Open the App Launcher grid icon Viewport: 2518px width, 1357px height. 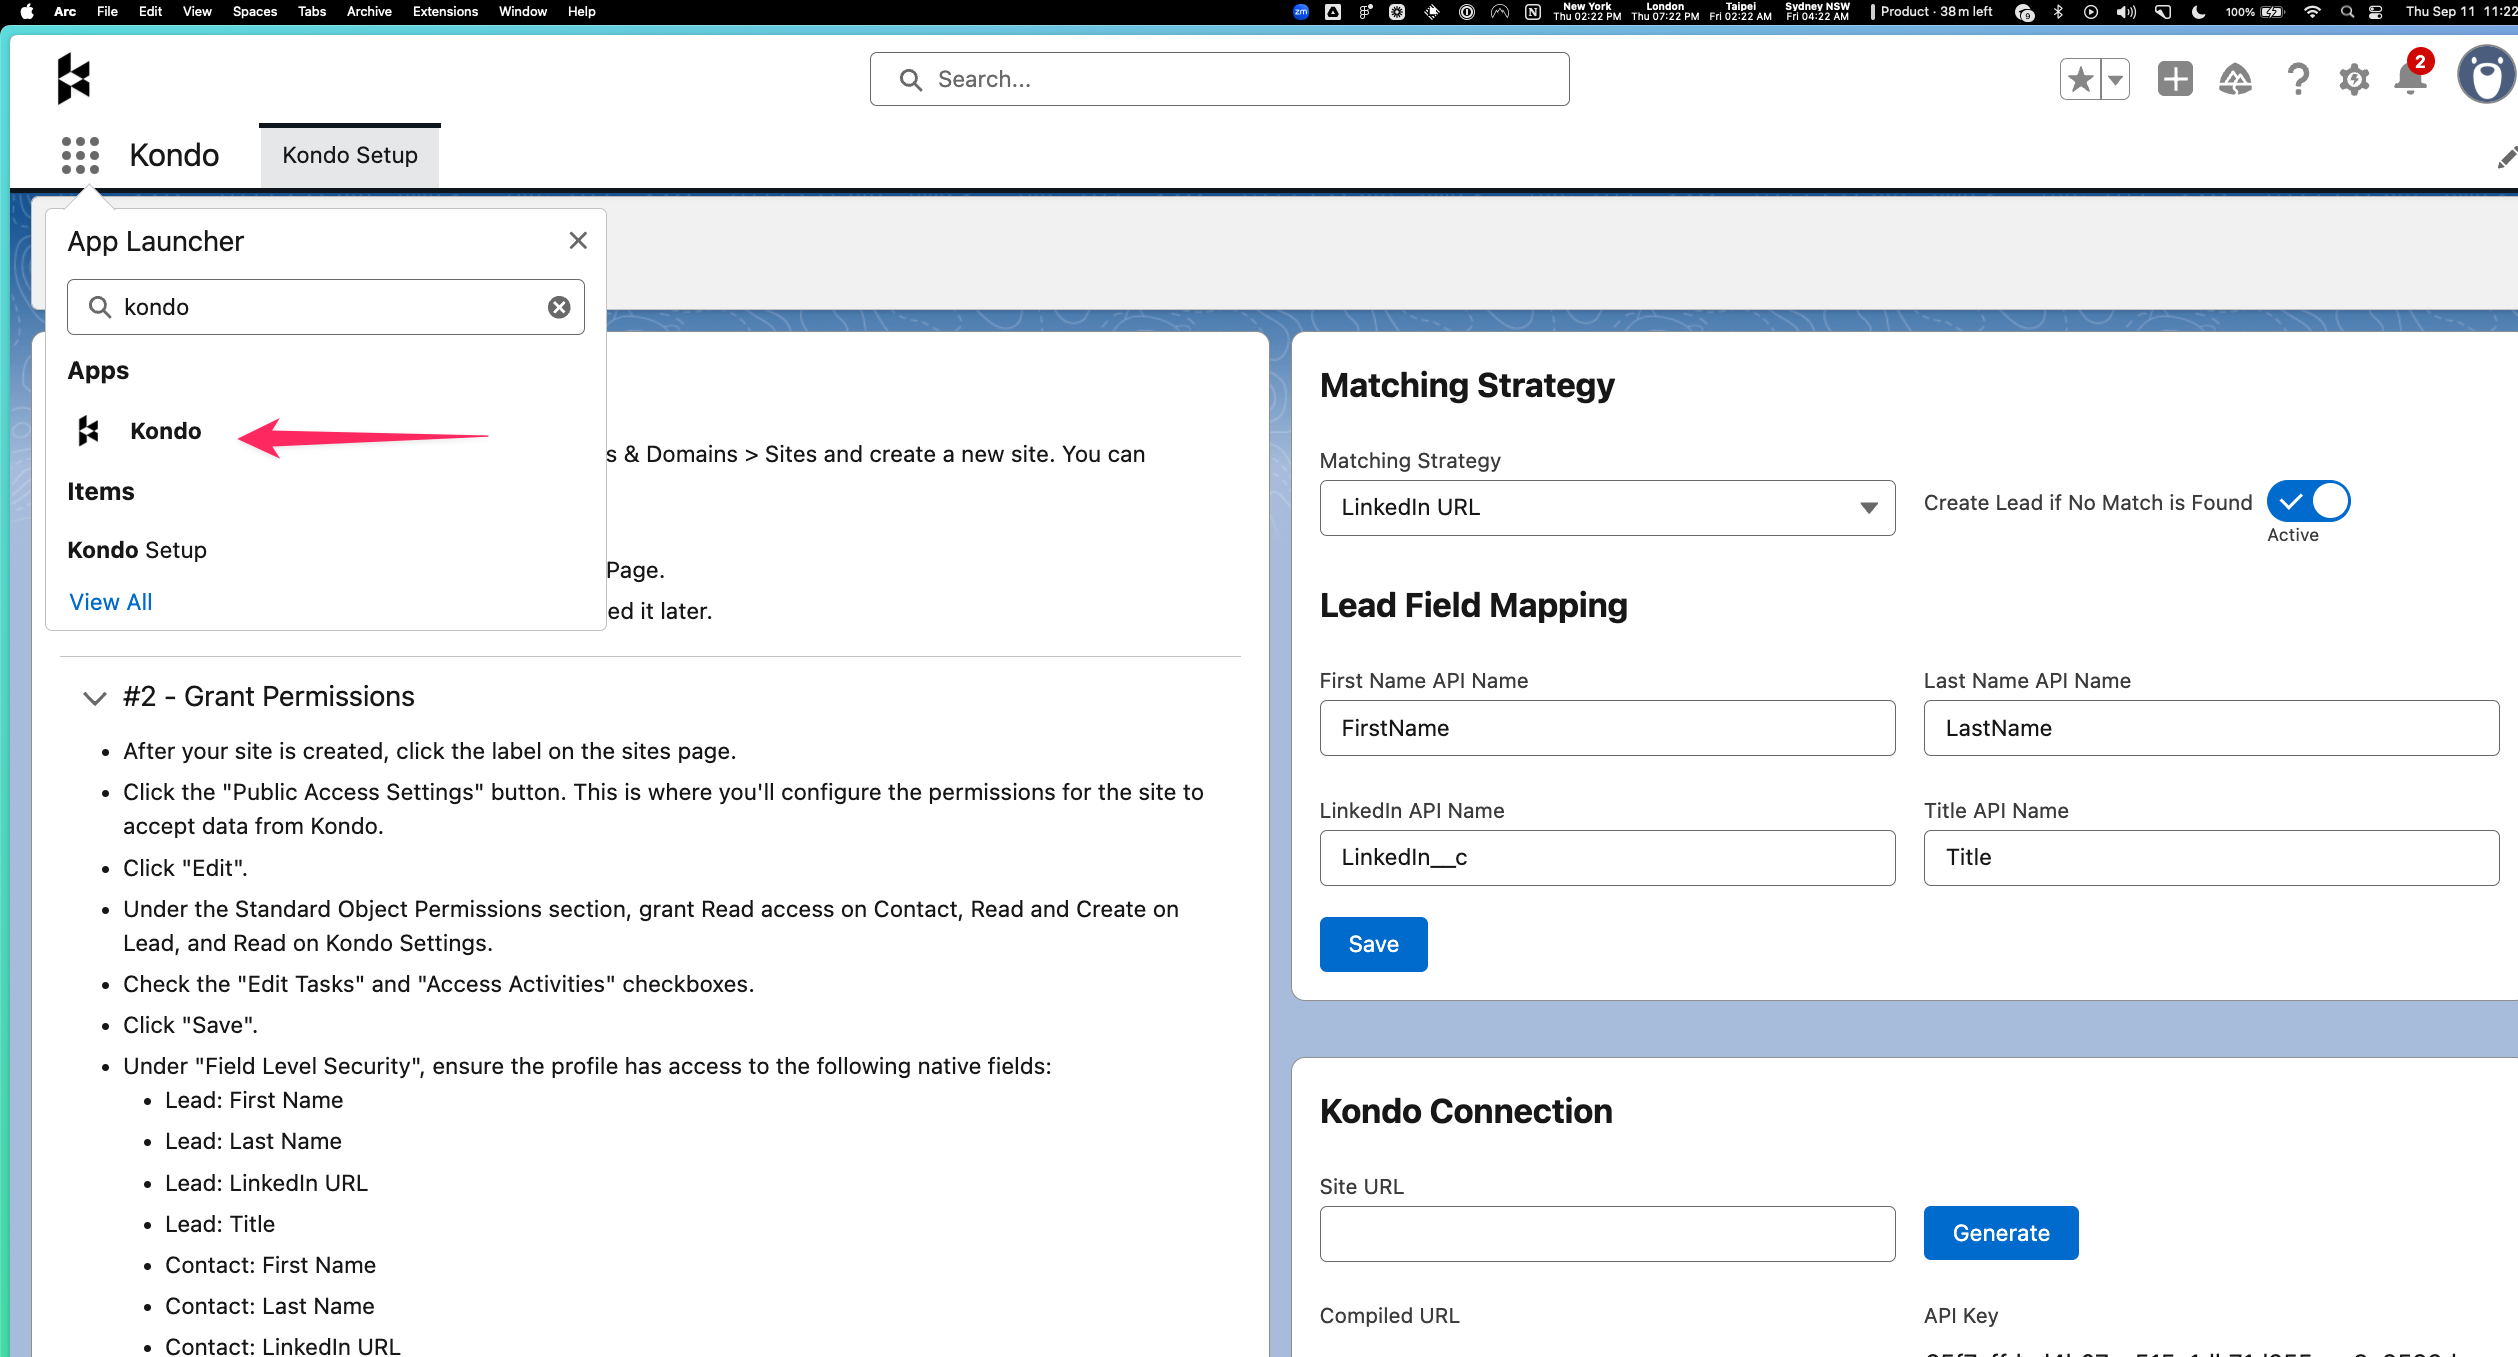pos(80,155)
